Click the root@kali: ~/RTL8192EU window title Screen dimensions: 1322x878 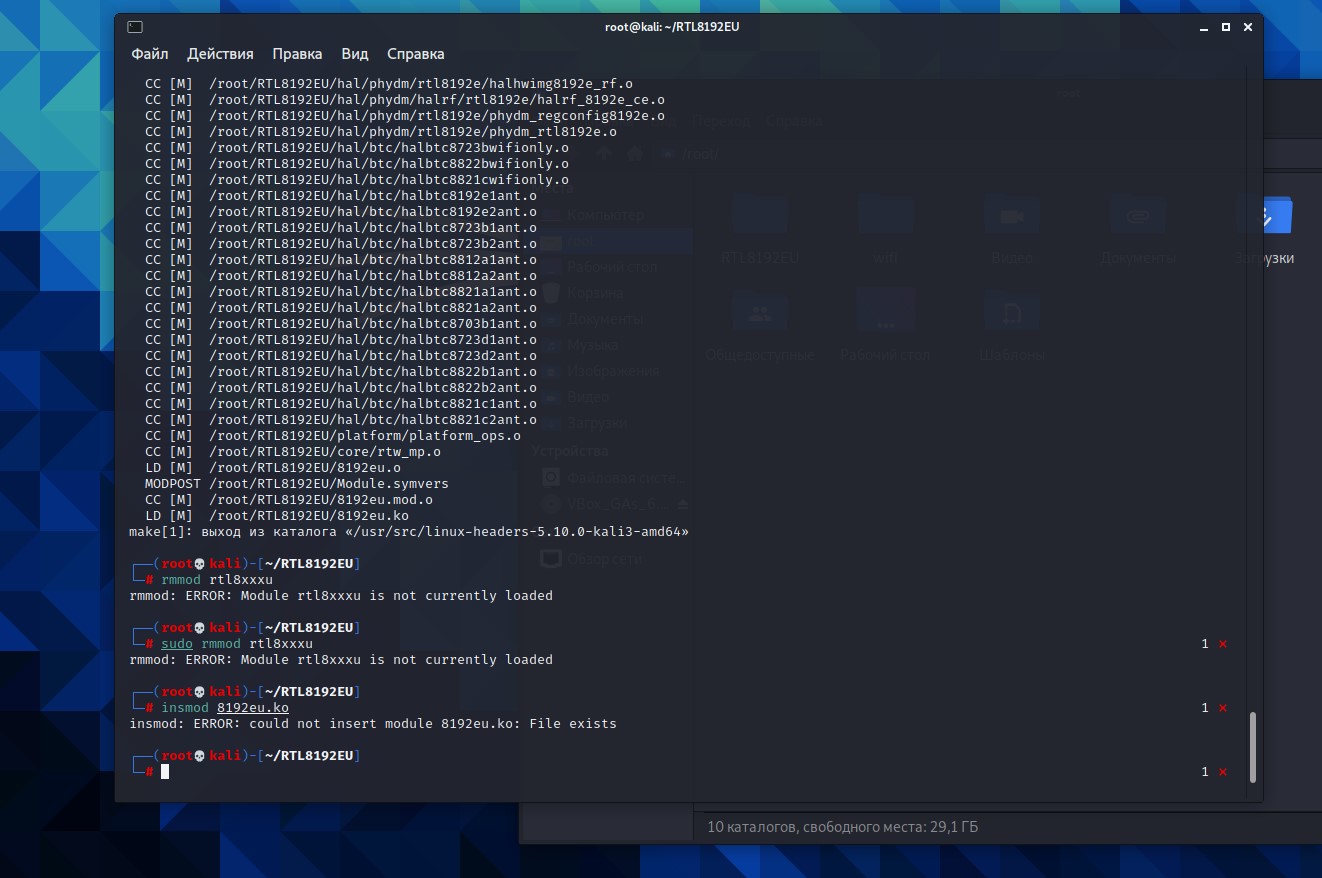672,27
